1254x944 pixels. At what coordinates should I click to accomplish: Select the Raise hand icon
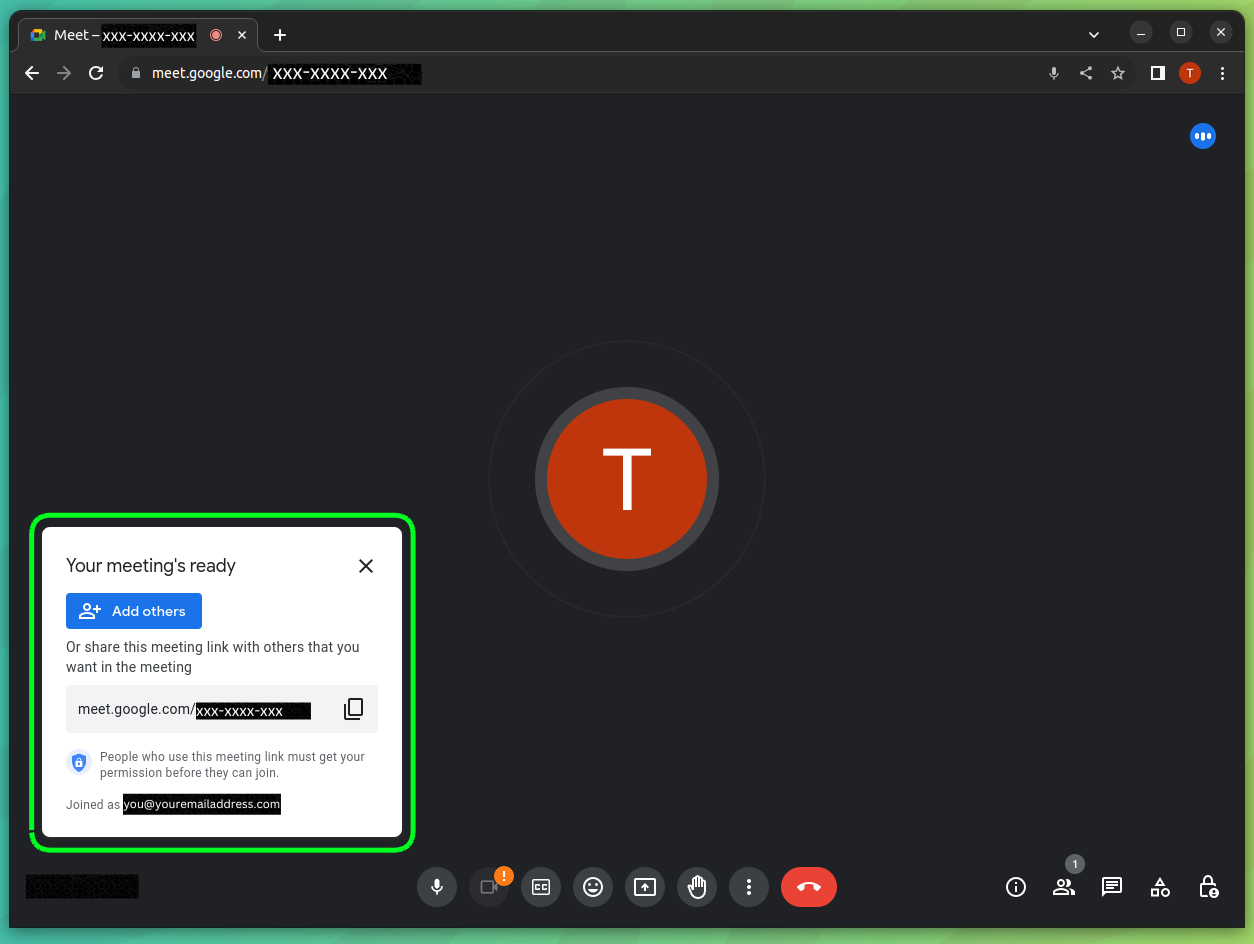(x=696, y=887)
